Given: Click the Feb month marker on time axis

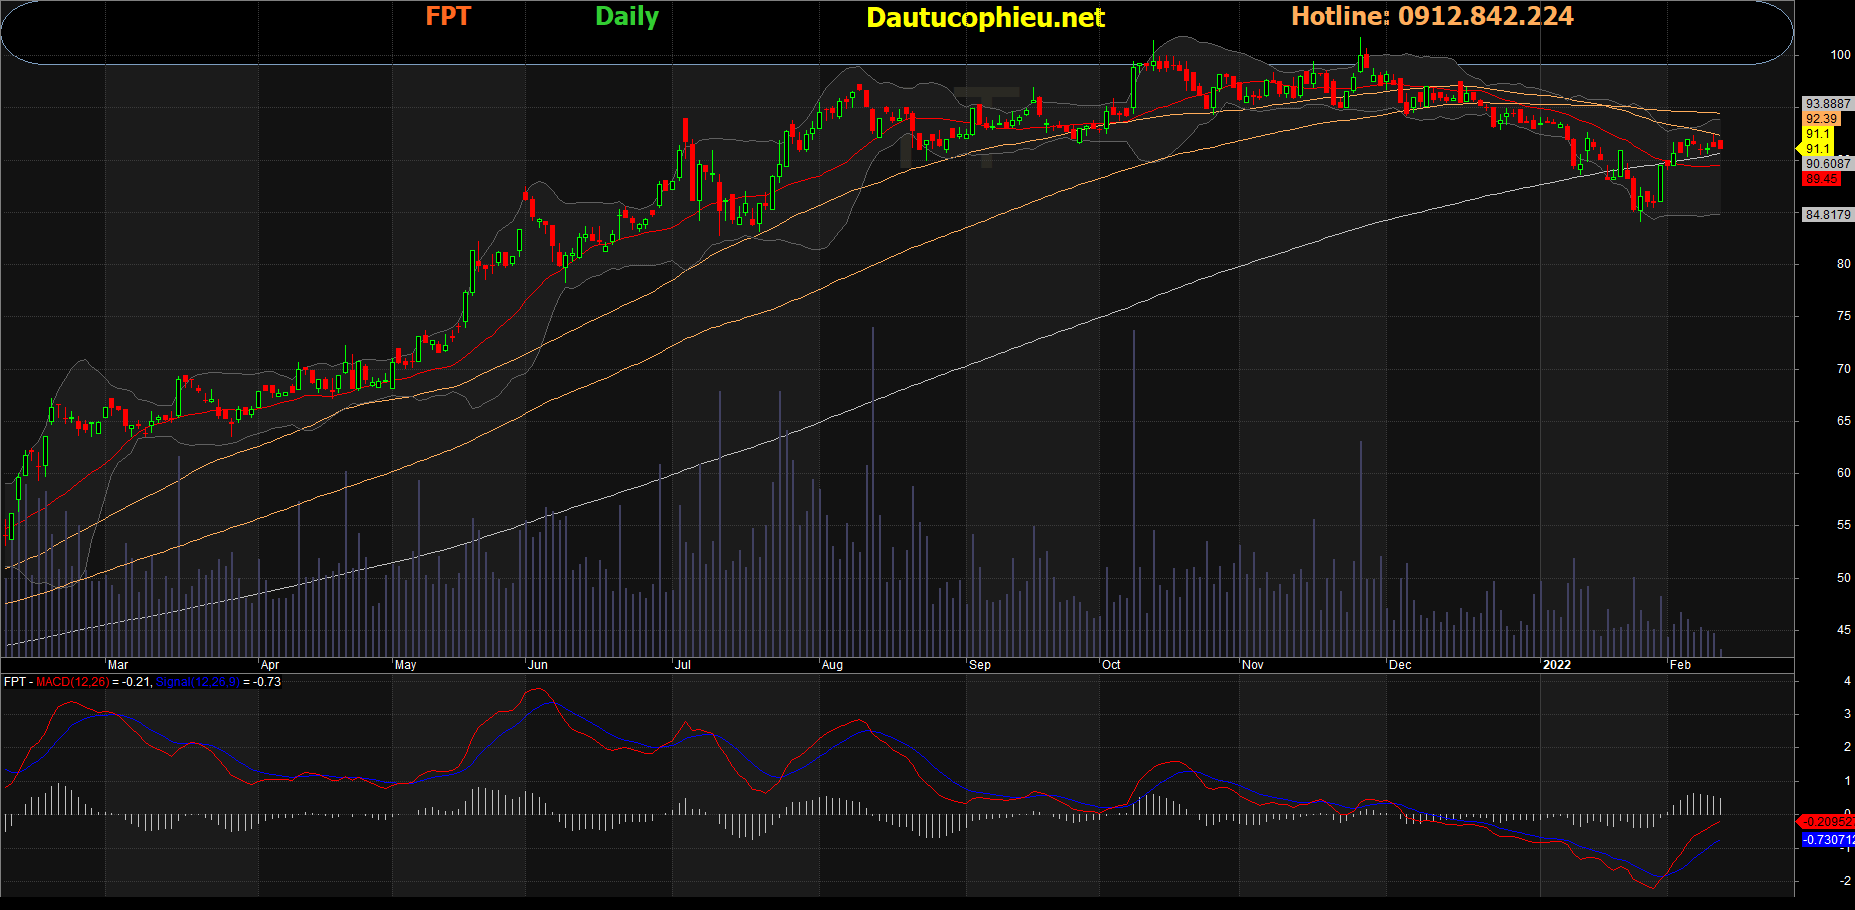Looking at the screenshot, I should 1680,665.
